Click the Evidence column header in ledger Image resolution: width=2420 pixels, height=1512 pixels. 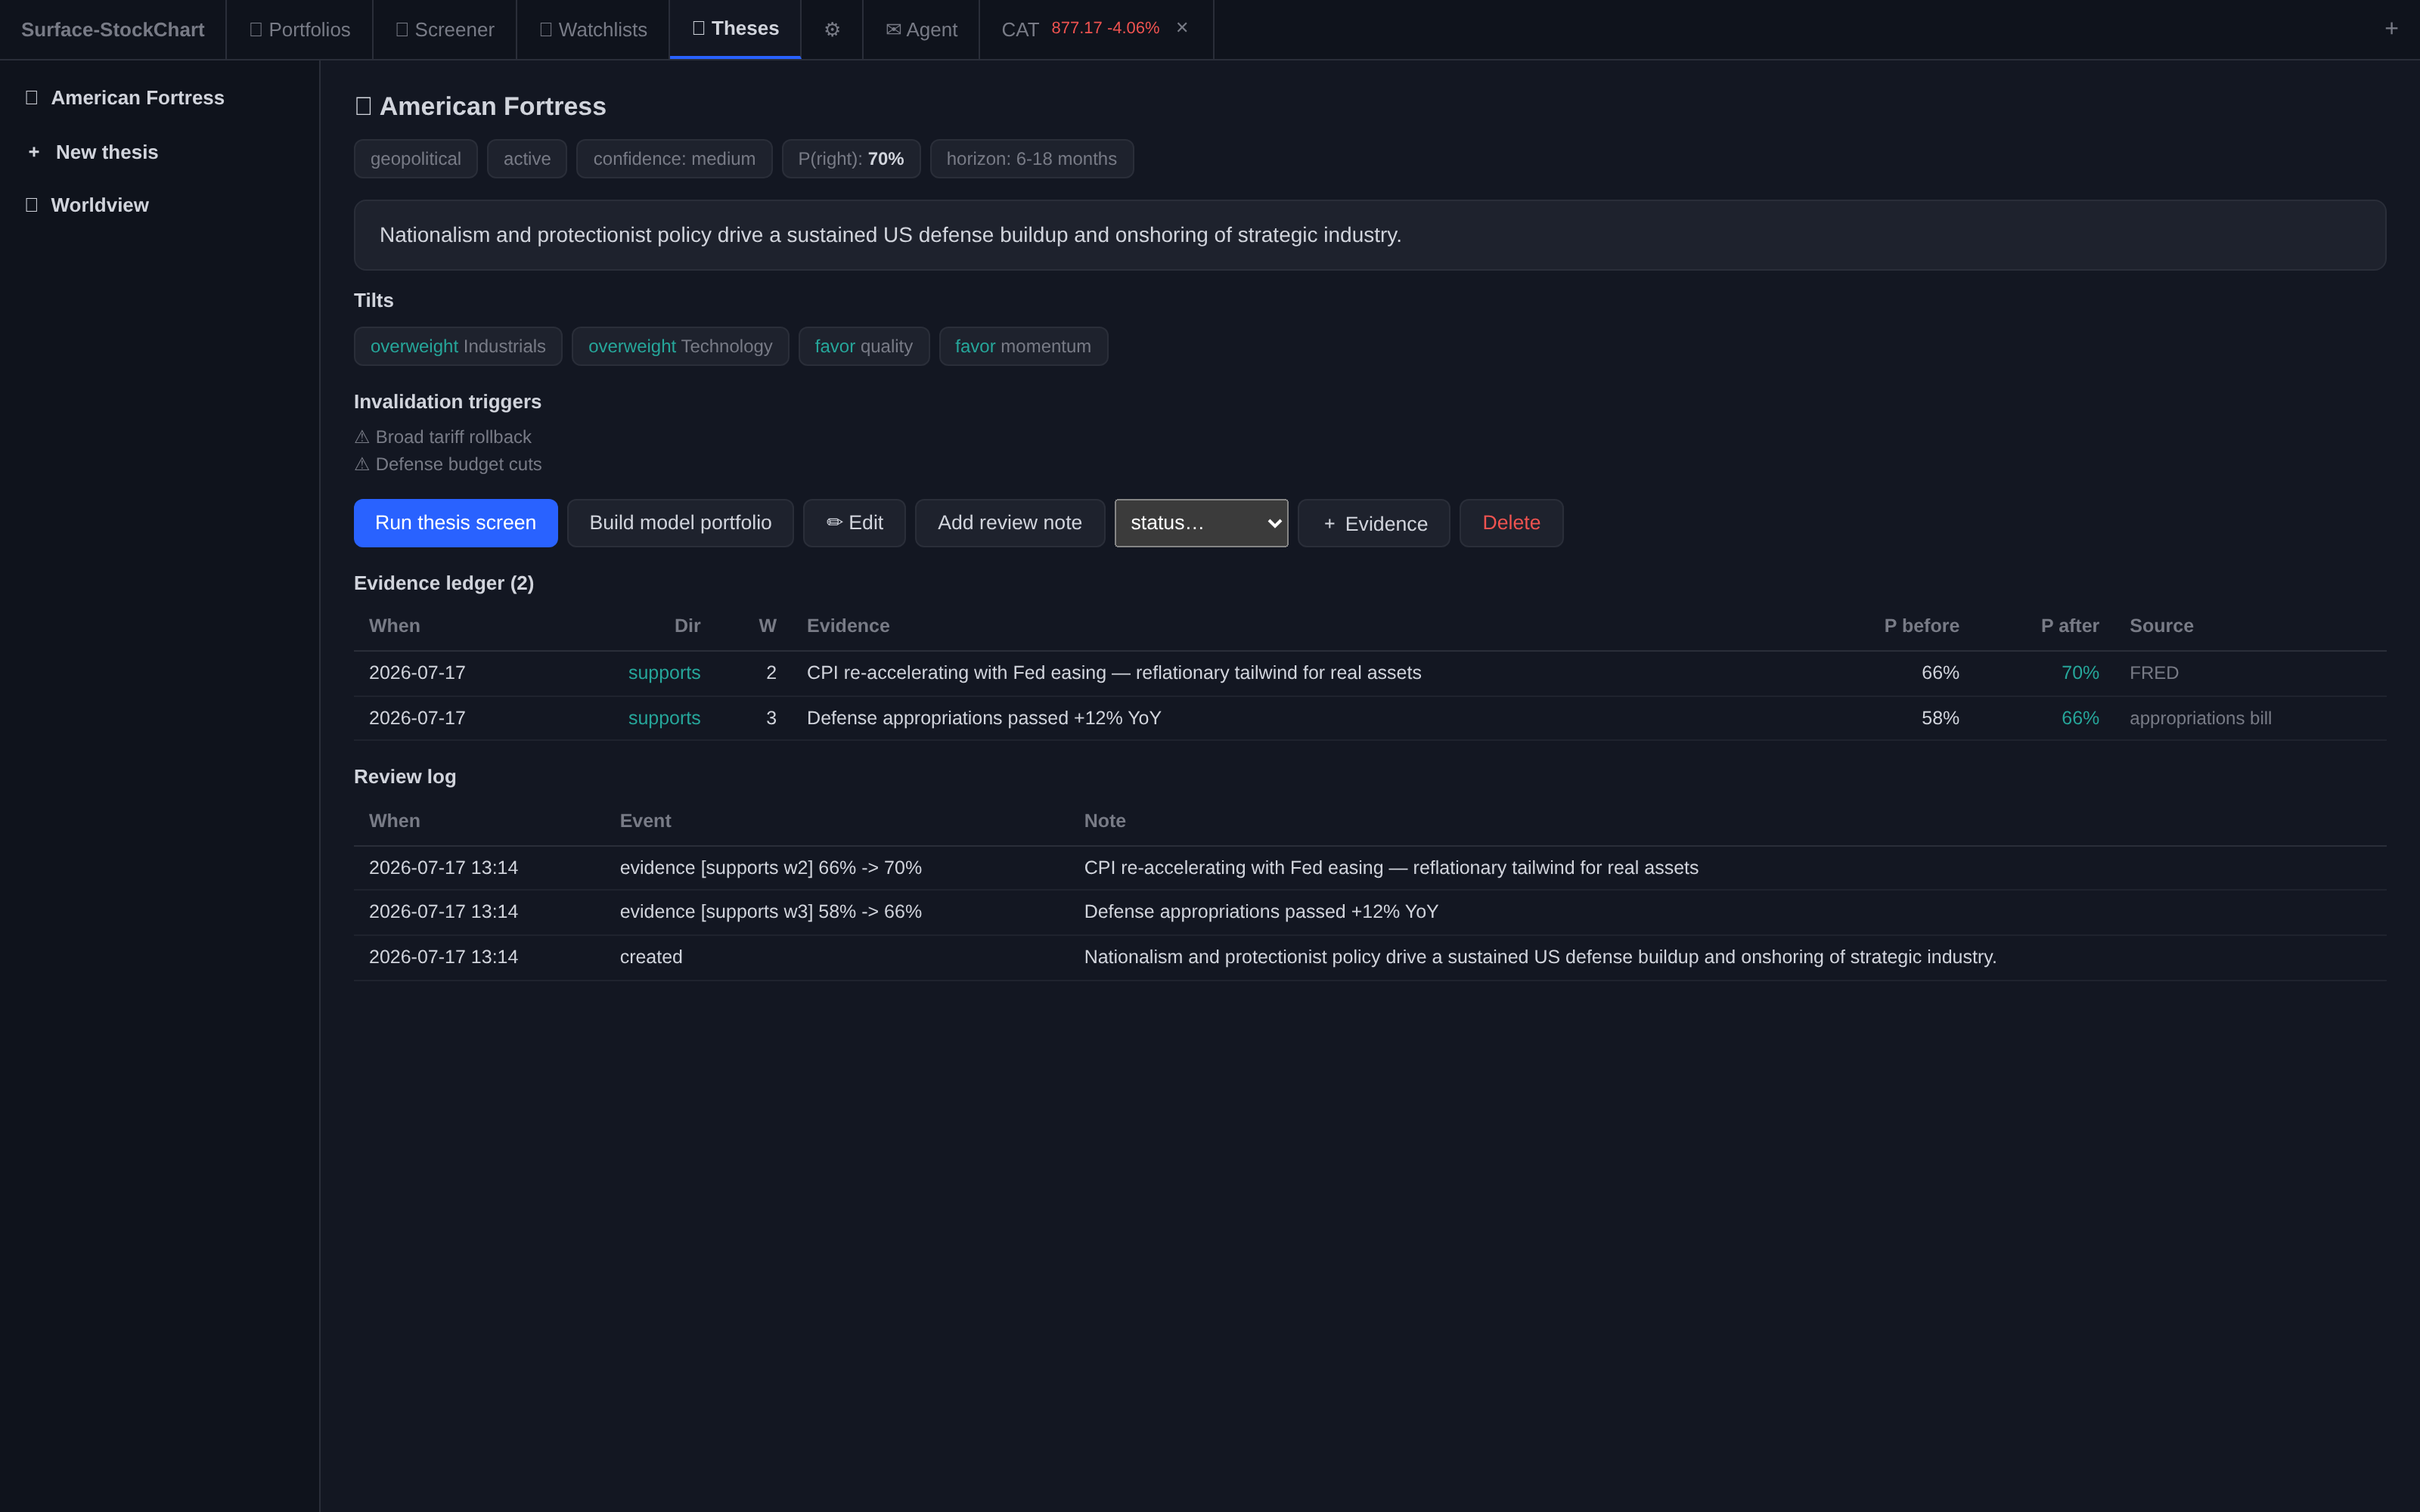[848, 626]
